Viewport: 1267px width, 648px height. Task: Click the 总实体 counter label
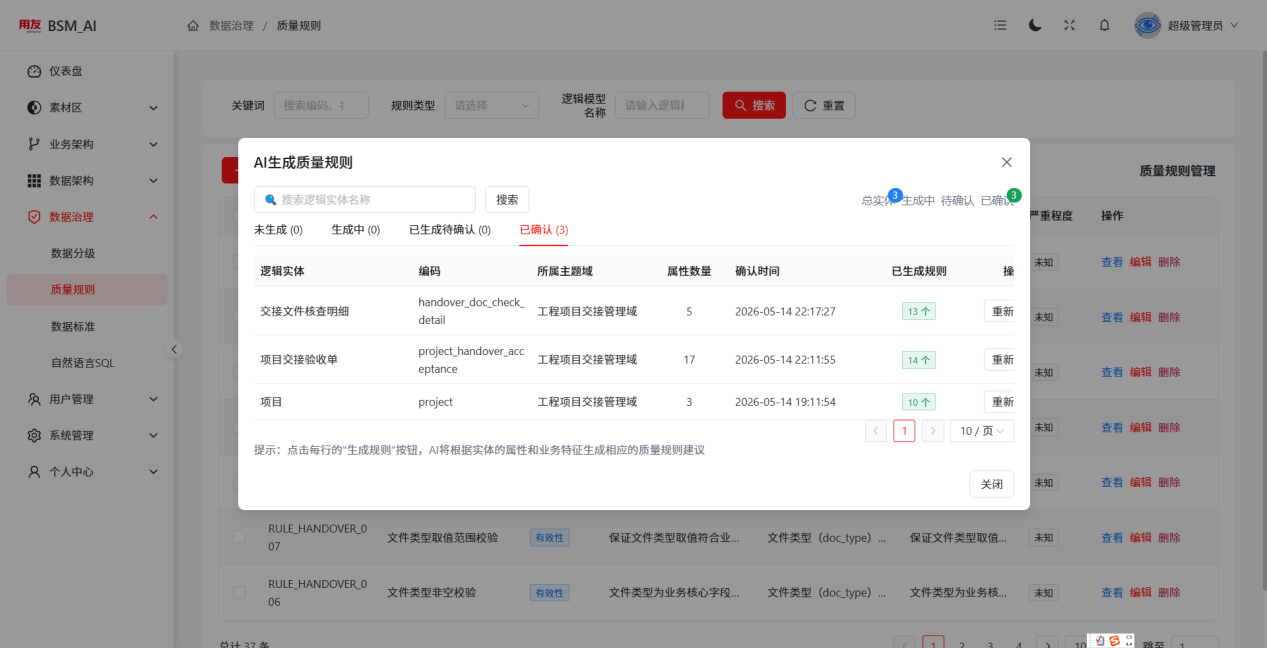click(878, 200)
